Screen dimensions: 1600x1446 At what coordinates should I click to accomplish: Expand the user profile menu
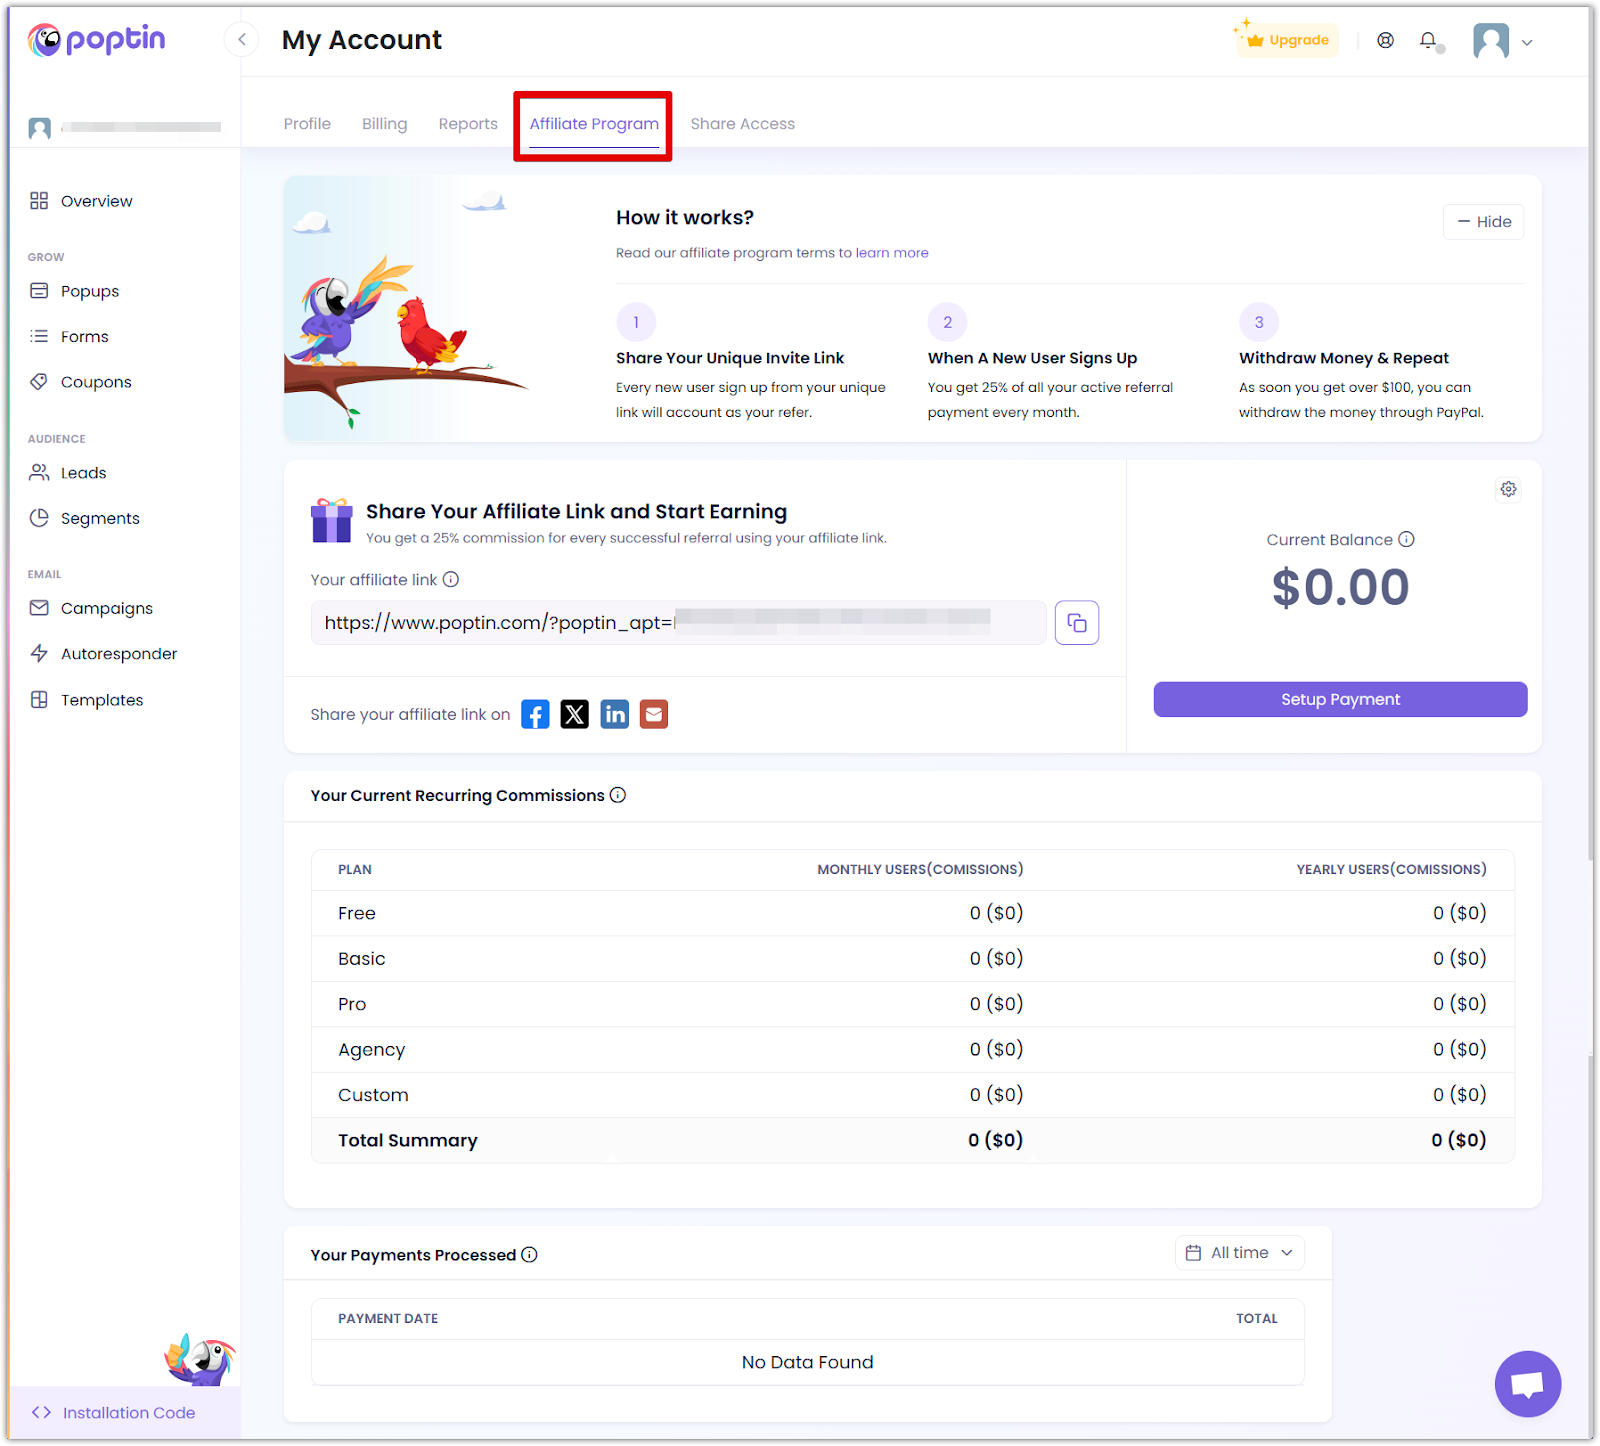tap(1503, 42)
